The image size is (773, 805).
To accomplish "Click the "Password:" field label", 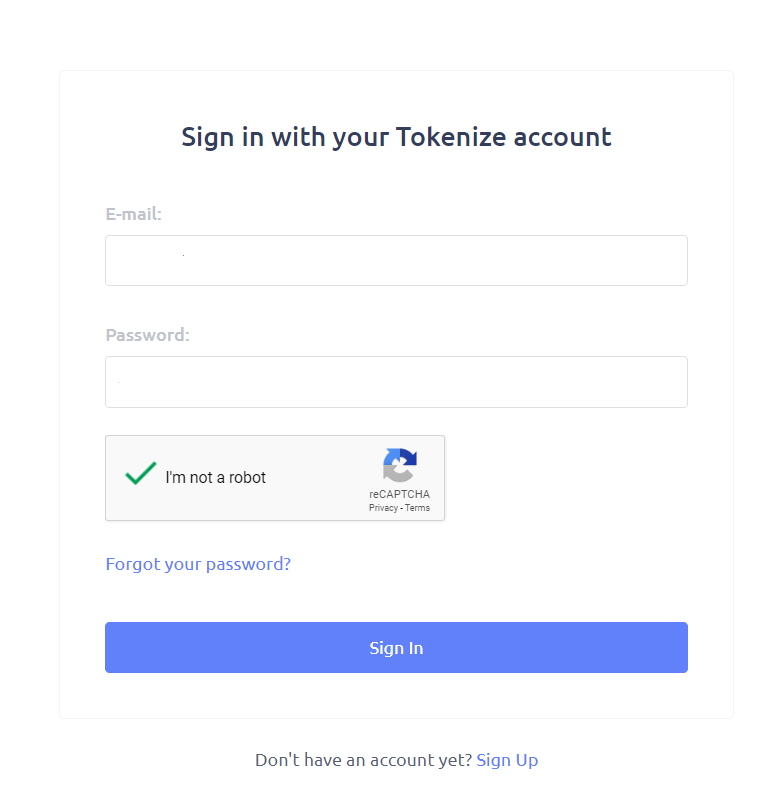I will coord(147,335).
